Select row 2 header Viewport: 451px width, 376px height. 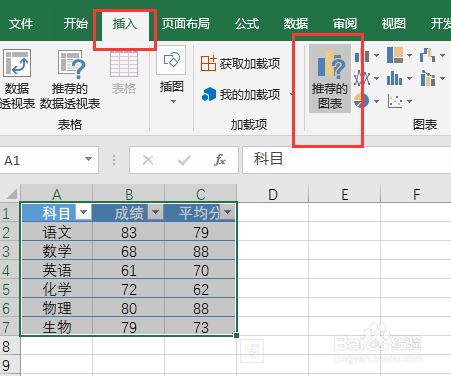[x=10, y=232]
